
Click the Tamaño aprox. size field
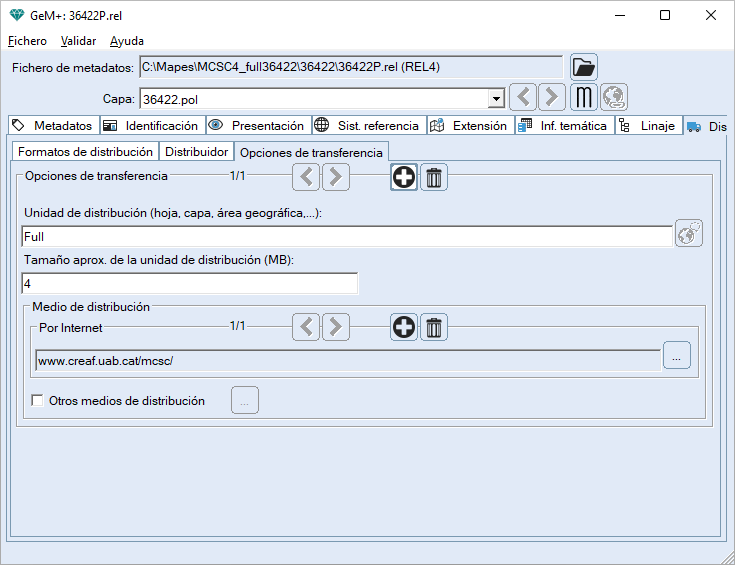[188, 284]
